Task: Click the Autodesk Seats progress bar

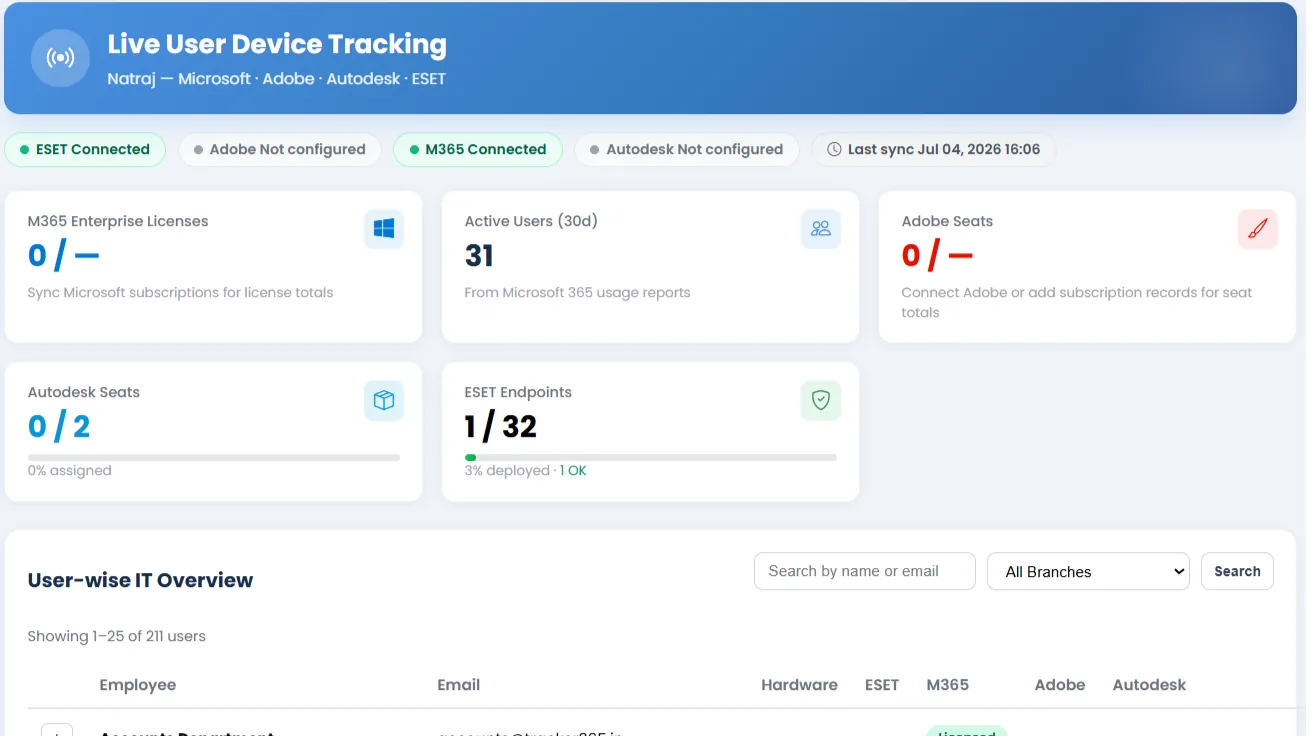Action: (214, 458)
